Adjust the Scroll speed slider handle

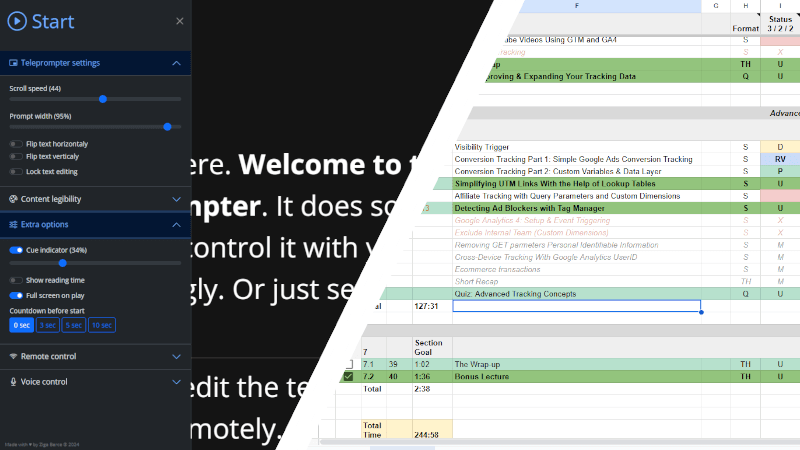[x=103, y=99]
